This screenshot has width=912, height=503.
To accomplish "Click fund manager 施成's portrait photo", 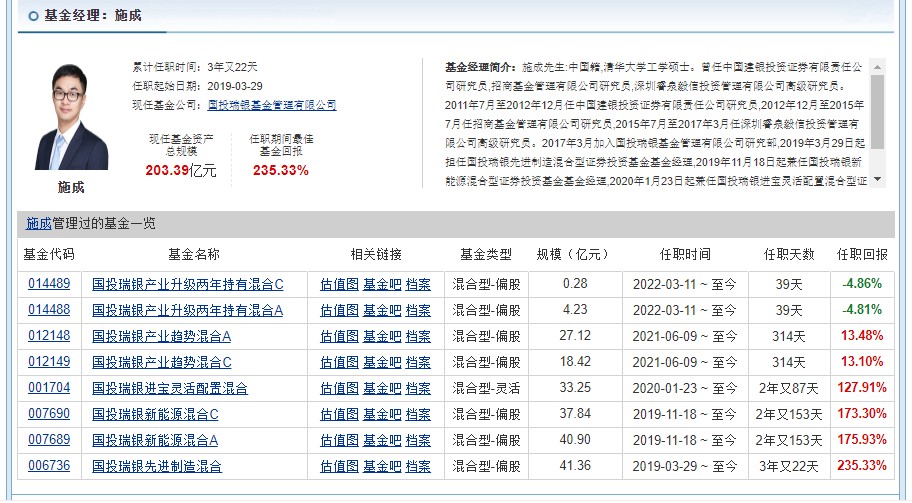I will tap(72, 117).
